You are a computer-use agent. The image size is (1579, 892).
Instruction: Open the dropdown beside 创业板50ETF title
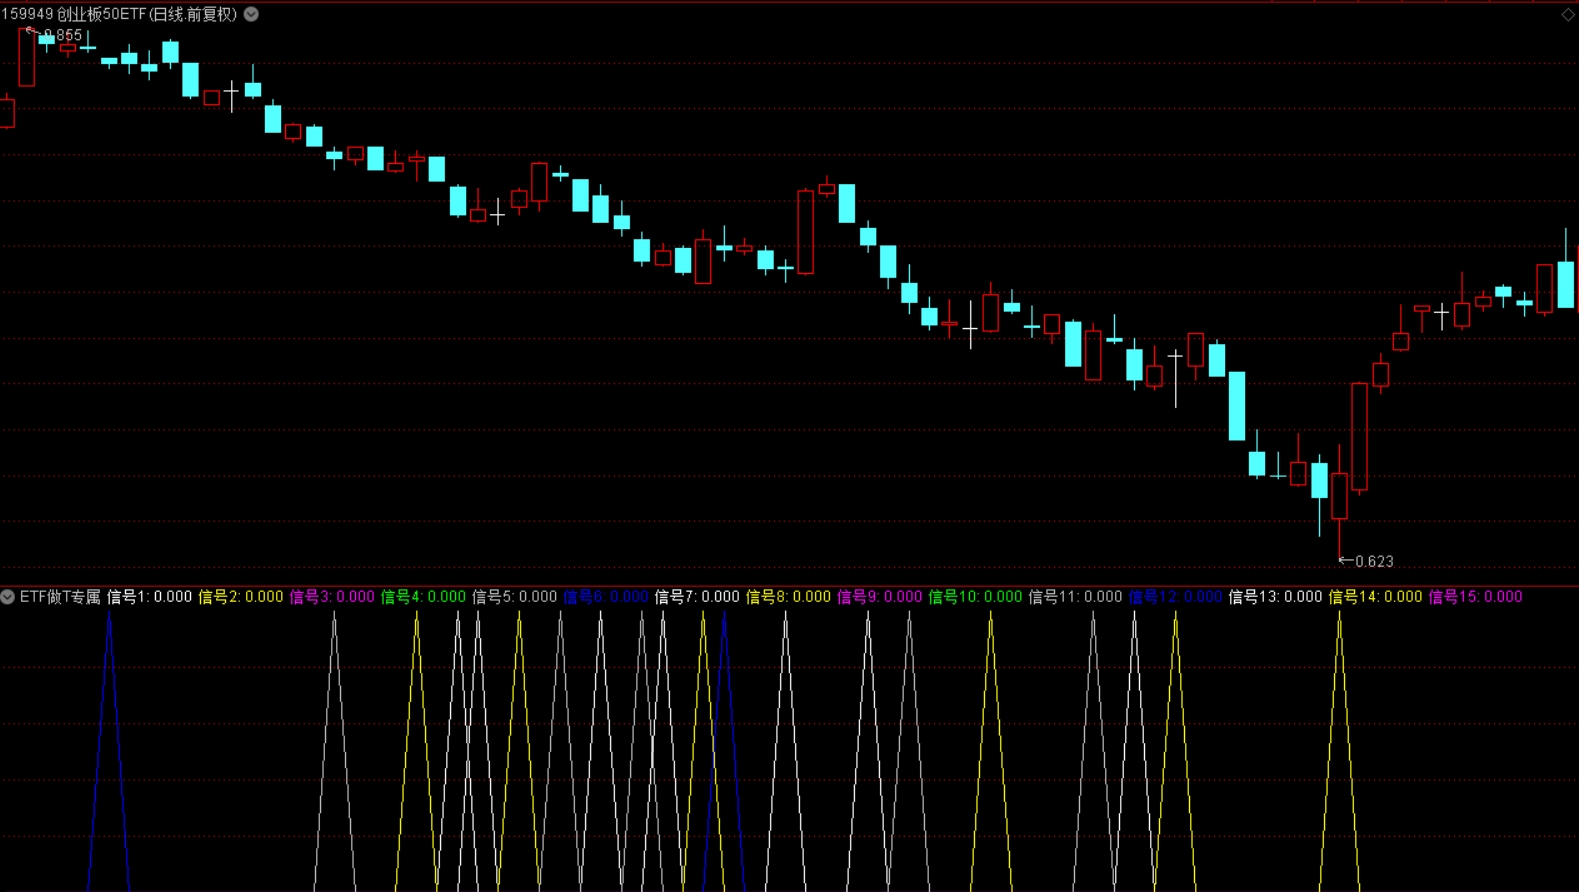[252, 14]
